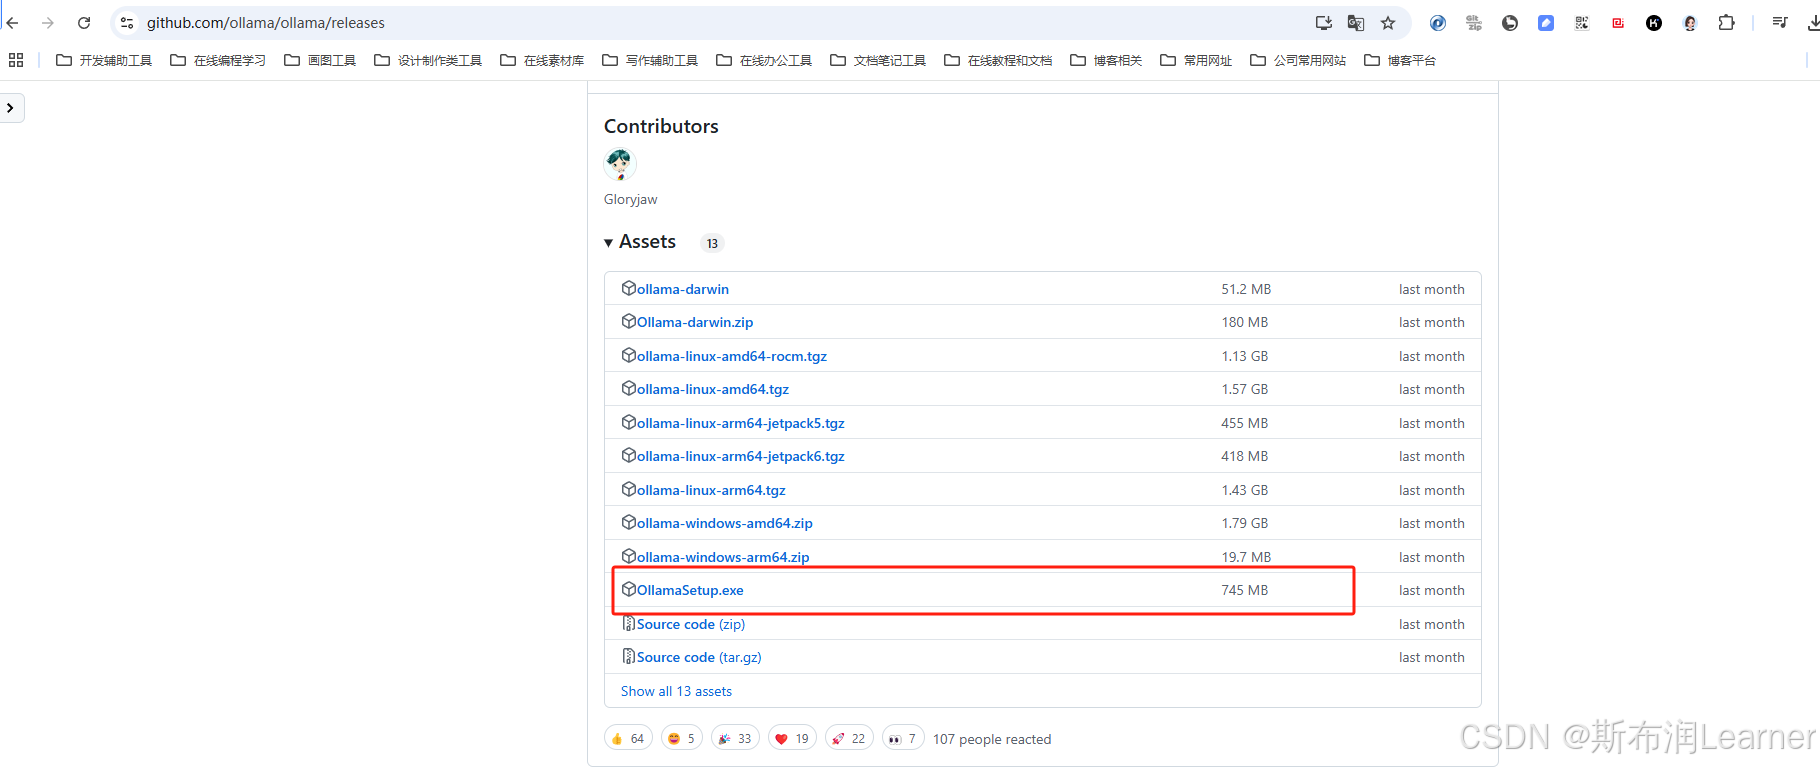Open the dark round extension with white crescent shape
1820x769 pixels.
coord(1510,22)
